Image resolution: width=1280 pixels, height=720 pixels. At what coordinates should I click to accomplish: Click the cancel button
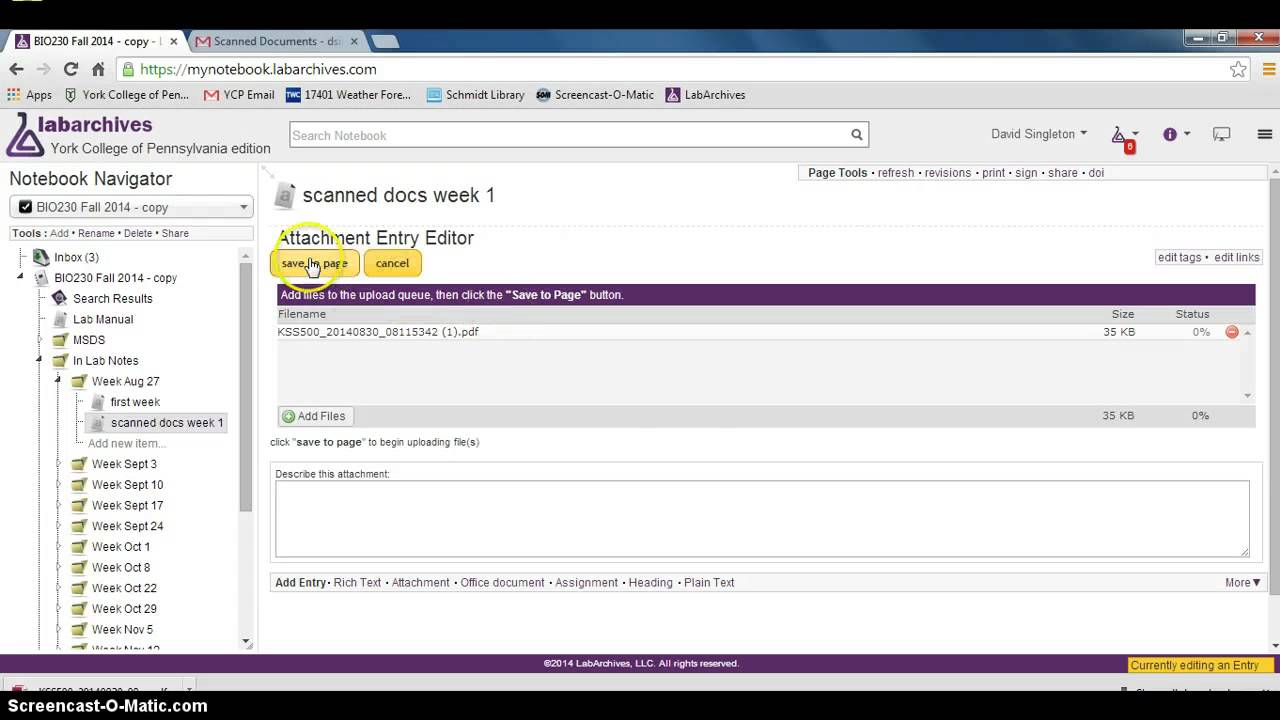point(392,263)
